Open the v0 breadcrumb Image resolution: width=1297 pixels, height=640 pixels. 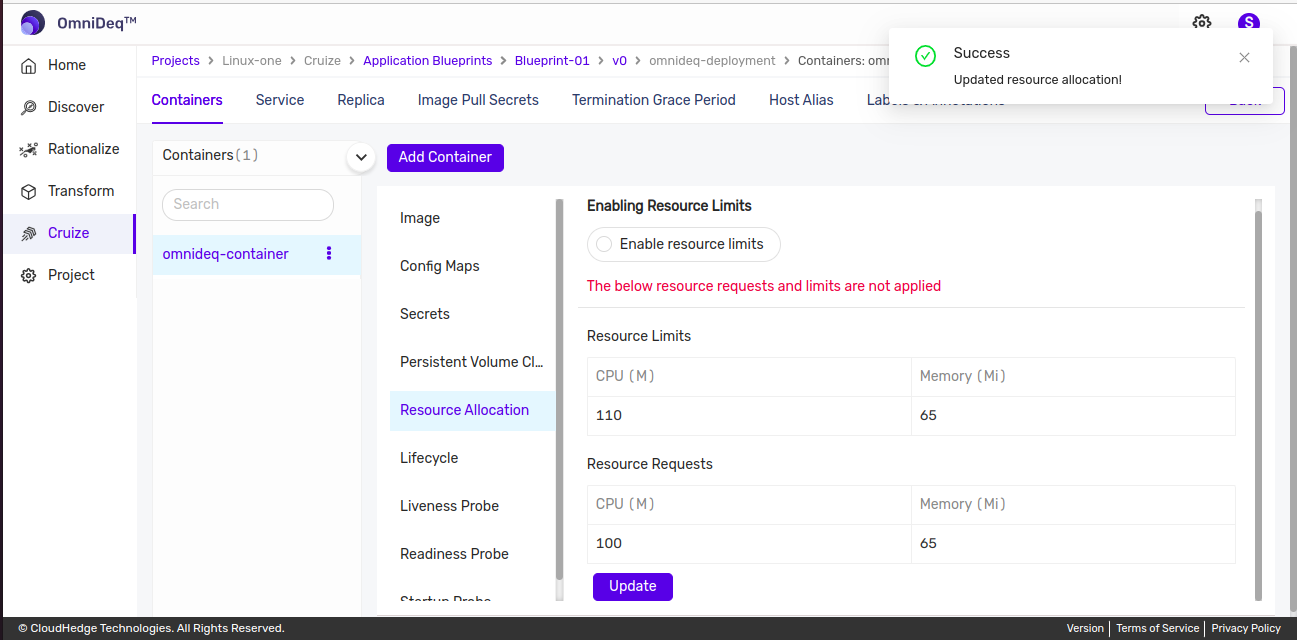[619, 61]
